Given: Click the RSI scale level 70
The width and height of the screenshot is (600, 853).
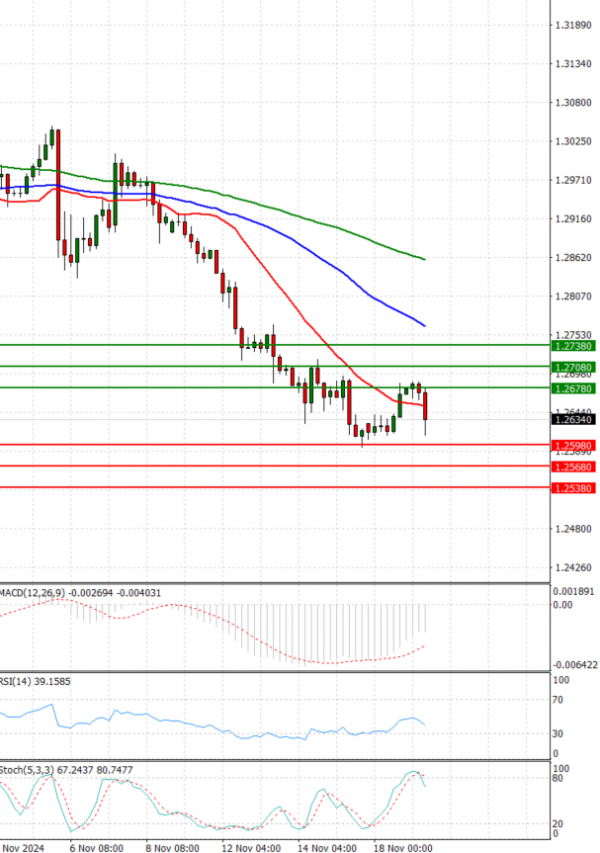Looking at the screenshot, I should pyautogui.click(x=558, y=700).
